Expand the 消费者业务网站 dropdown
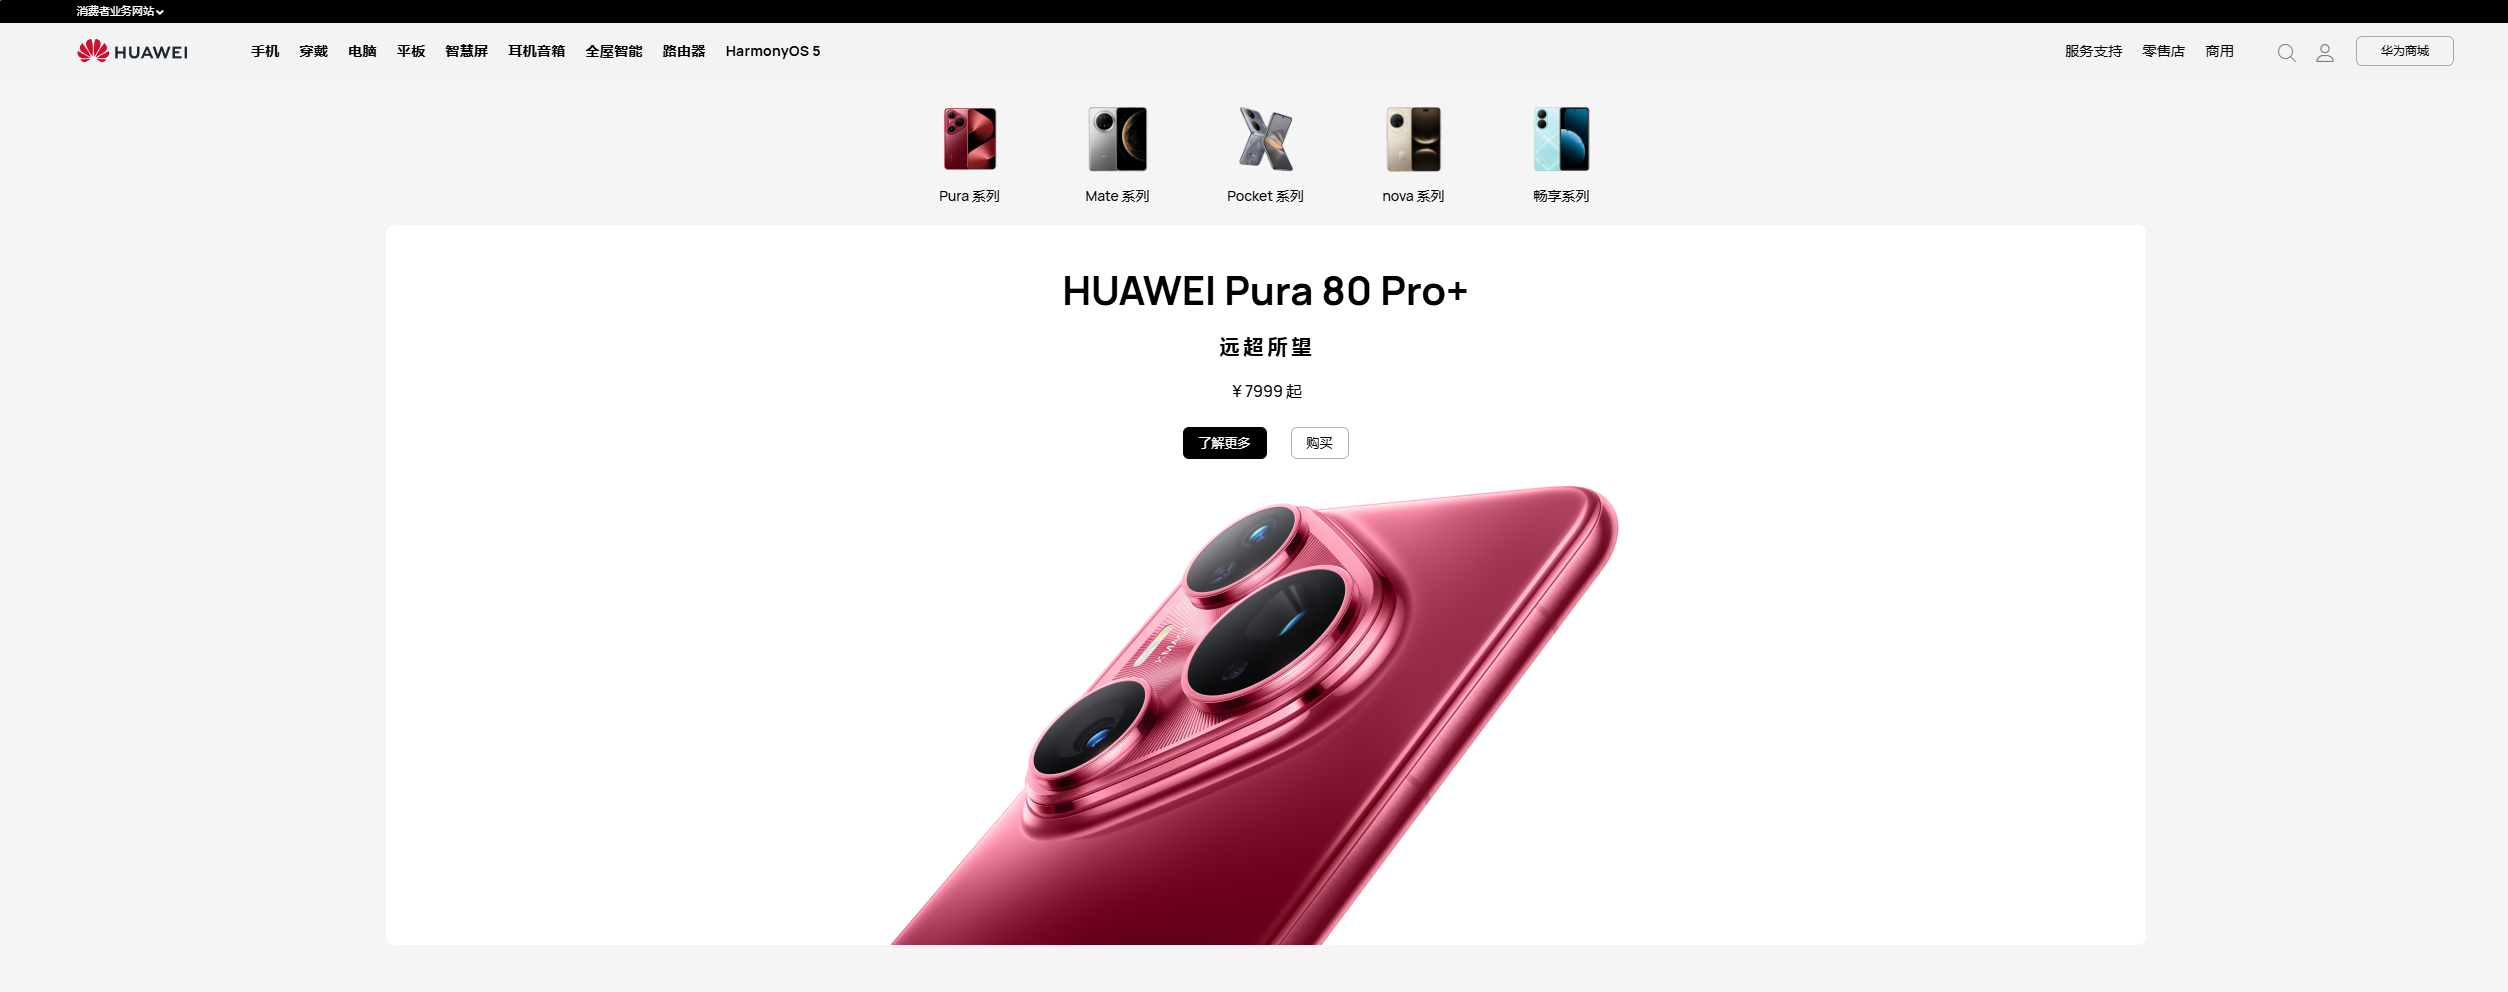Viewport: 2508px width, 992px height. [120, 11]
